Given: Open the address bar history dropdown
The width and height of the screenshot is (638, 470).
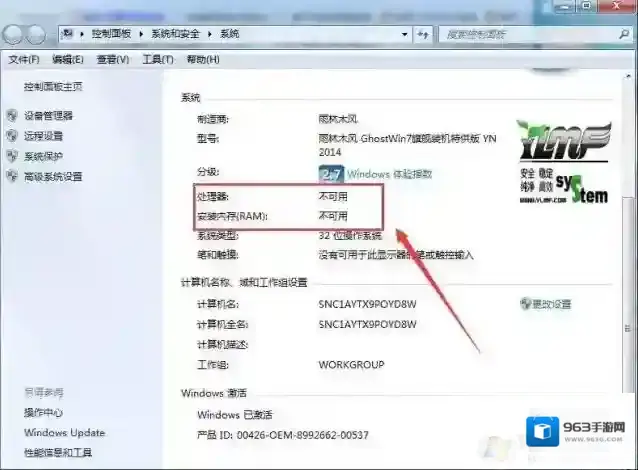Looking at the screenshot, I should click(x=404, y=34).
